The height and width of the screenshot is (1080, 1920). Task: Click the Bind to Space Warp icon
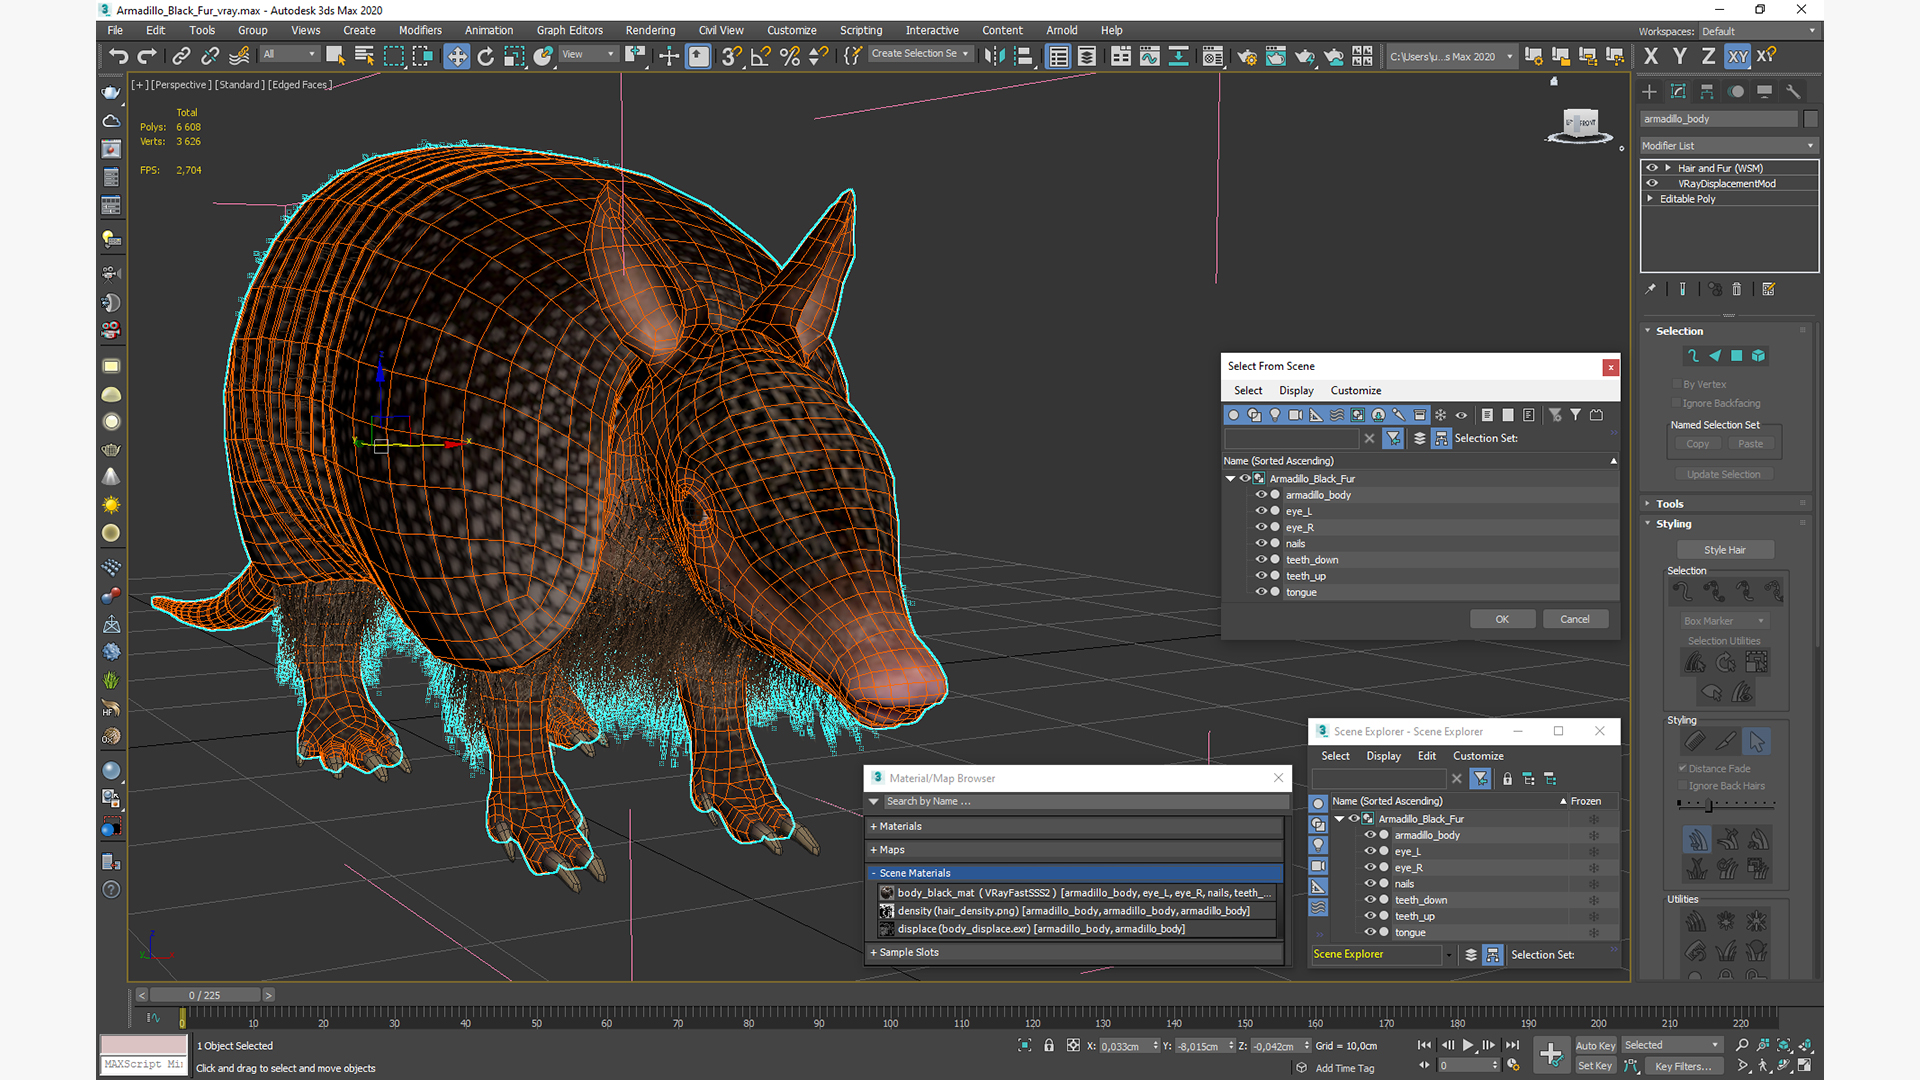pyautogui.click(x=239, y=56)
